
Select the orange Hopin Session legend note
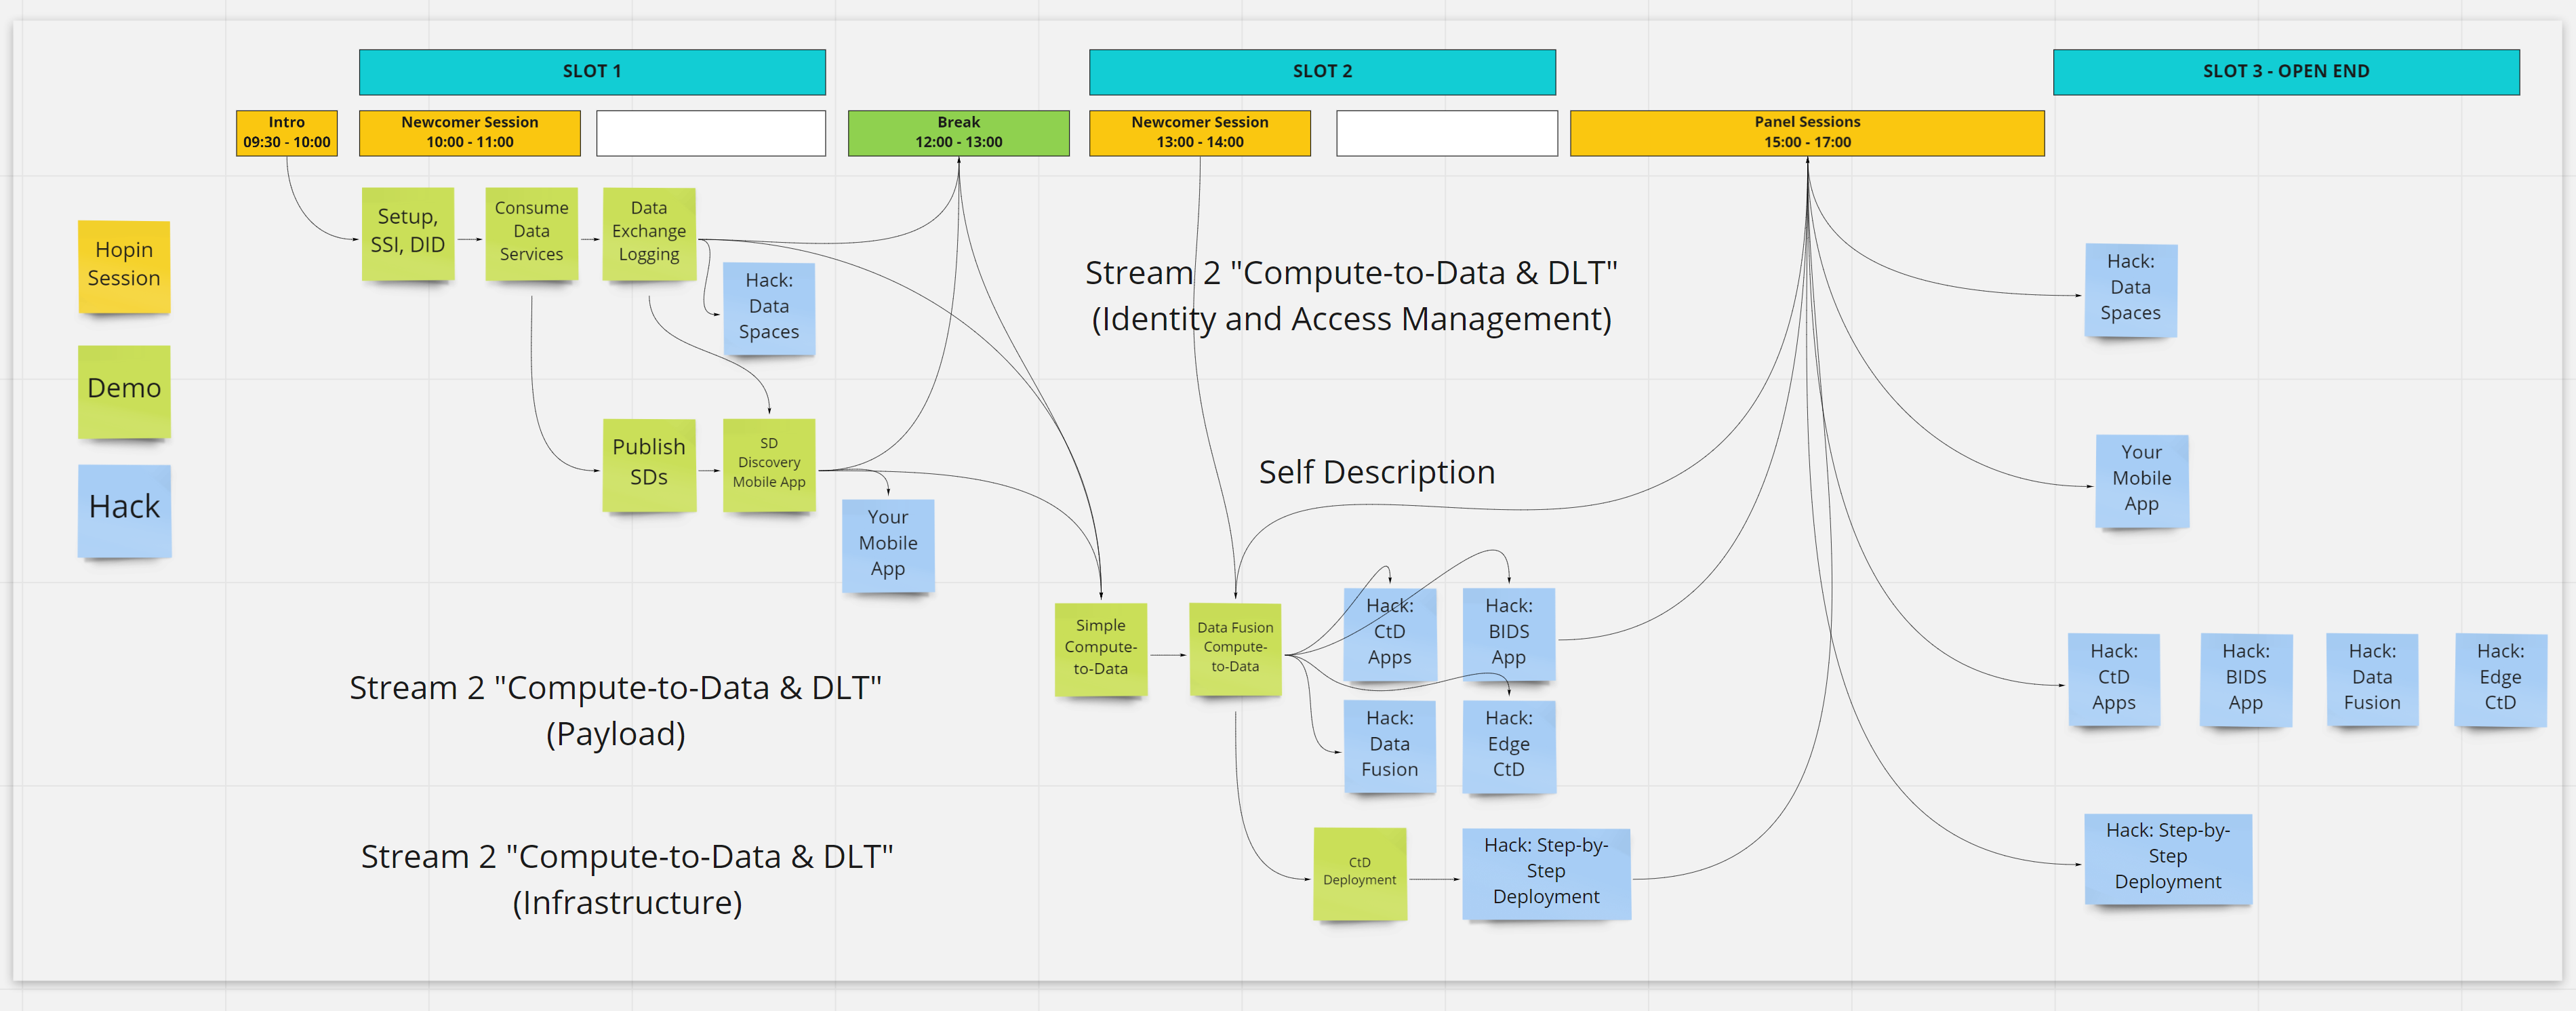click(x=124, y=266)
